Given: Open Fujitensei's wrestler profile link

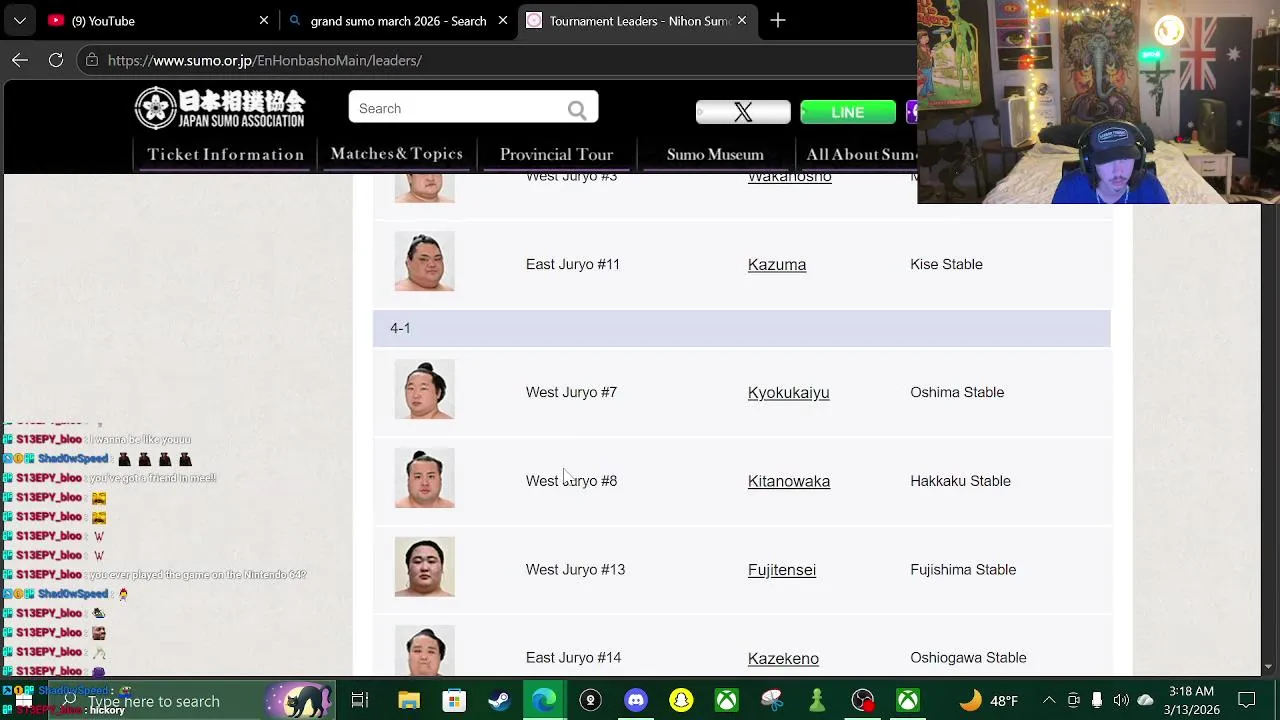Looking at the screenshot, I should pos(782,570).
